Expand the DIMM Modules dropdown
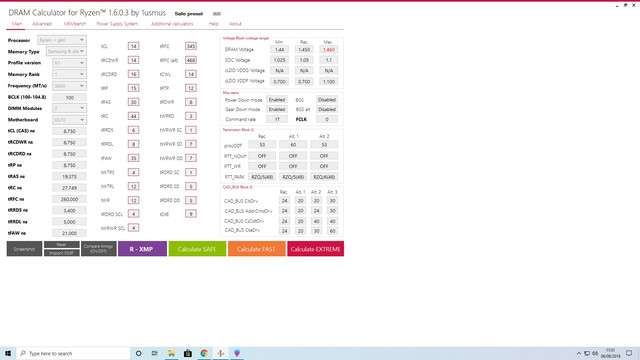 69,108
